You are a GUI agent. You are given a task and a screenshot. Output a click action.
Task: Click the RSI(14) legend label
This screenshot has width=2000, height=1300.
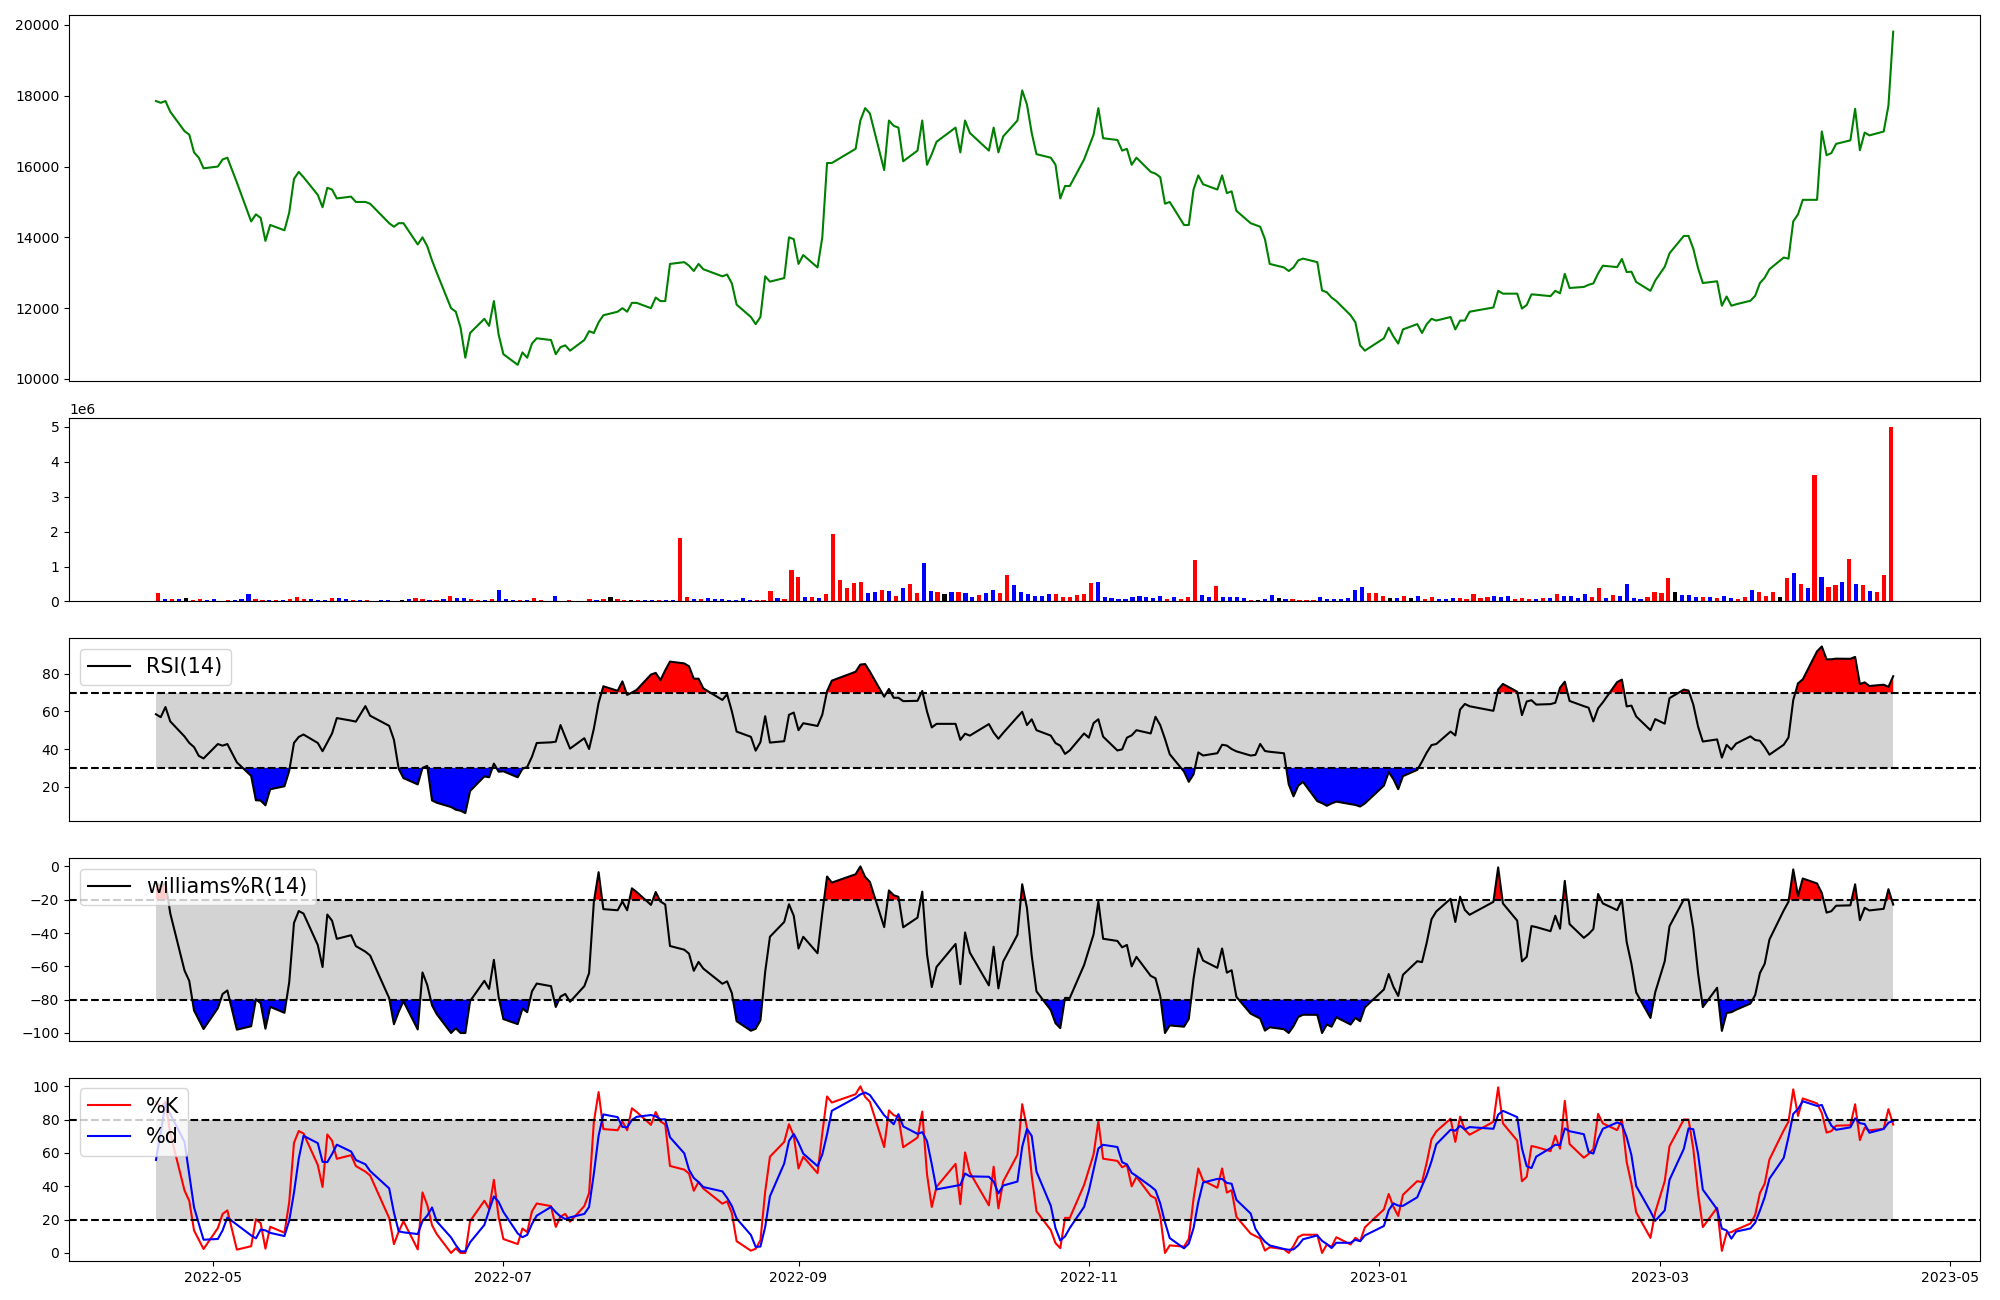tap(184, 666)
